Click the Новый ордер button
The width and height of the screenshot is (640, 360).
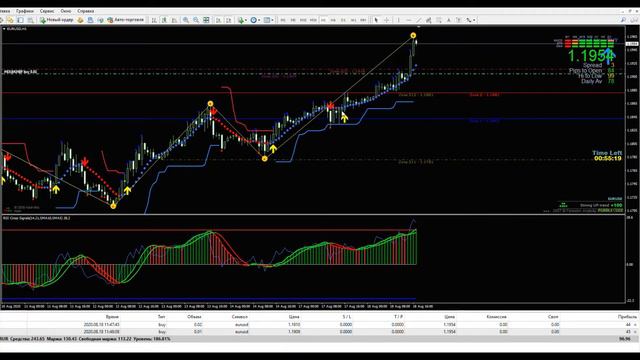[56, 20]
